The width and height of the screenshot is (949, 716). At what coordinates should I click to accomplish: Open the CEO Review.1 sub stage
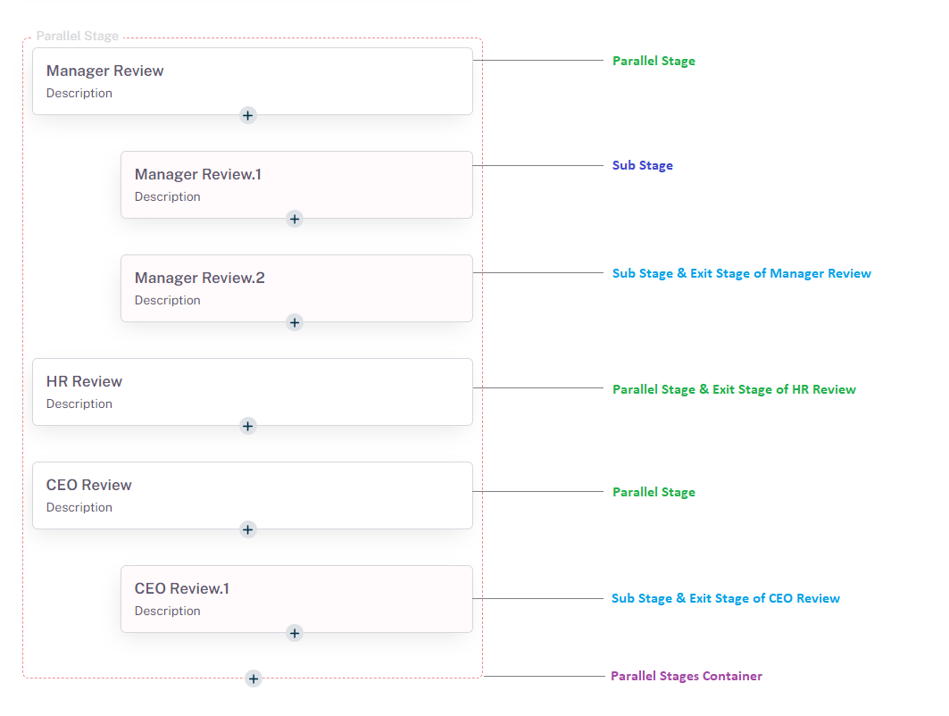(297, 598)
